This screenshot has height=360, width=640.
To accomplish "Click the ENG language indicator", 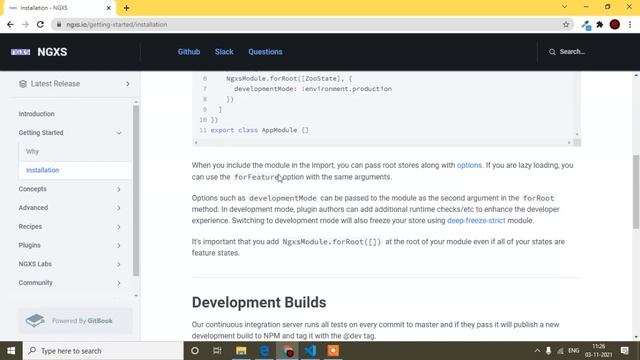I will click(x=573, y=351).
